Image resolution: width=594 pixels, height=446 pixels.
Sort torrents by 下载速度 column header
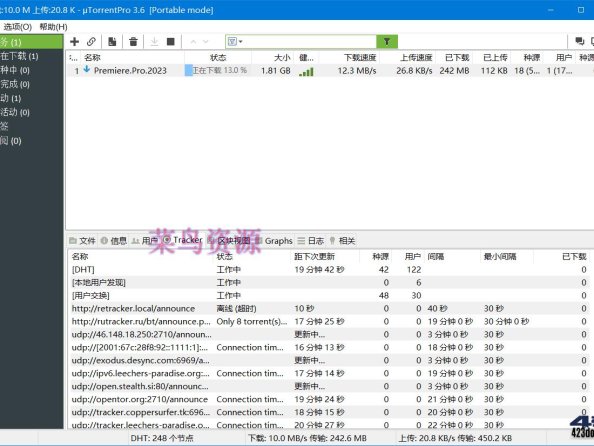pos(349,58)
